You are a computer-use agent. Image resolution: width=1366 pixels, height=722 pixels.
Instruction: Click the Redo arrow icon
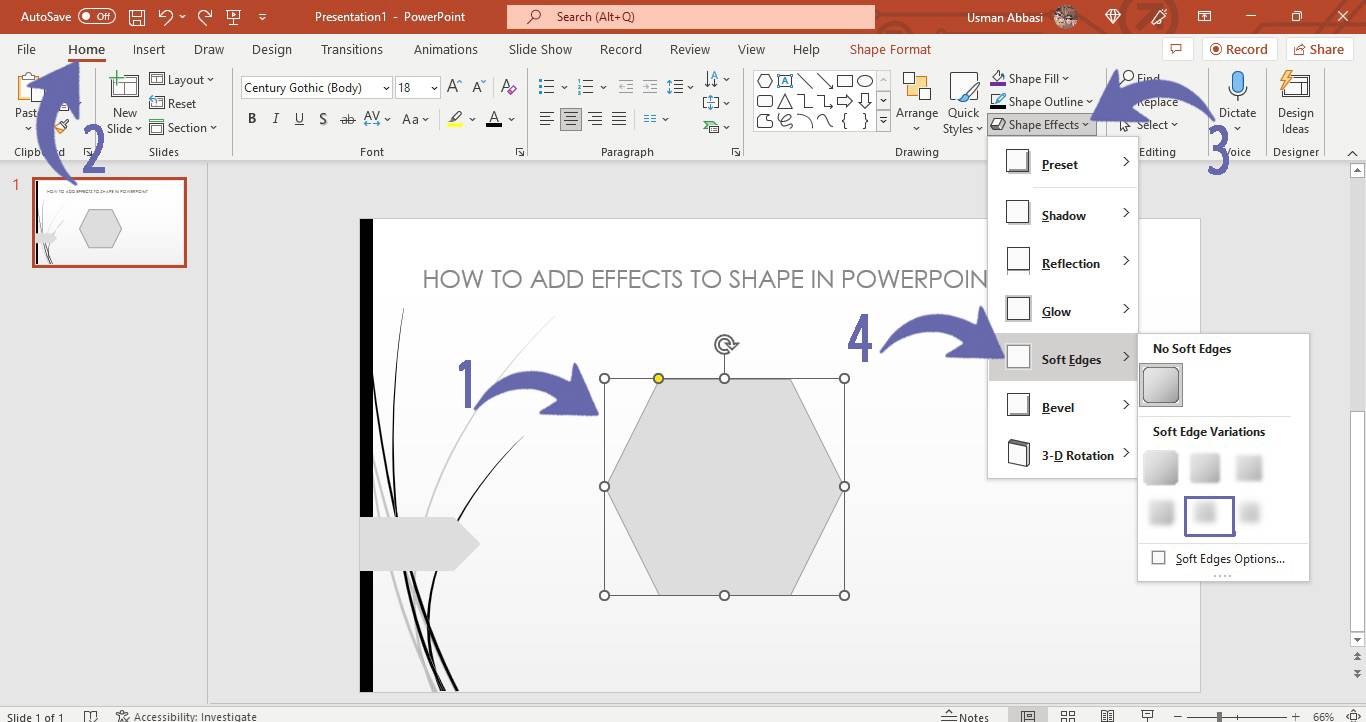click(205, 17)
